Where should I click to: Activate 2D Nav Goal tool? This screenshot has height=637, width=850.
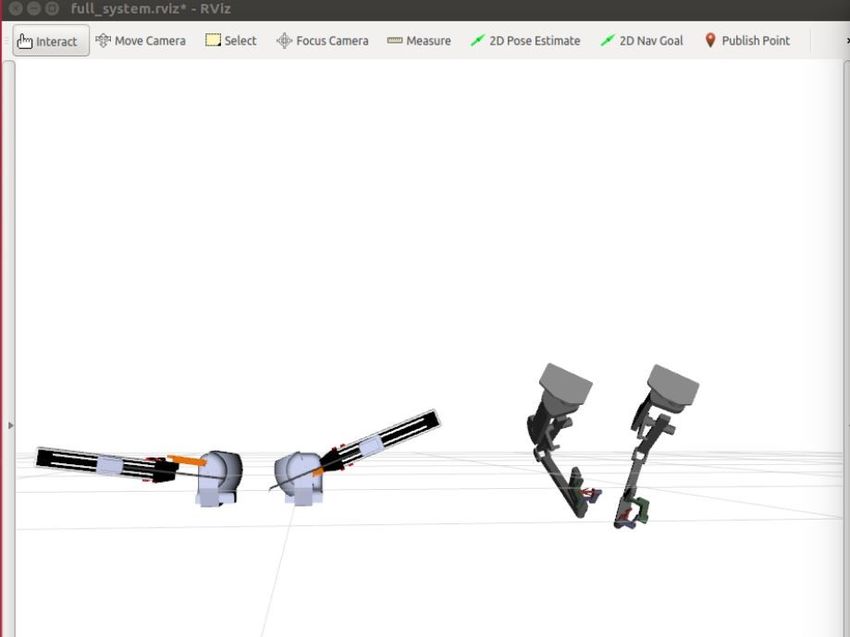click(642, 41)
